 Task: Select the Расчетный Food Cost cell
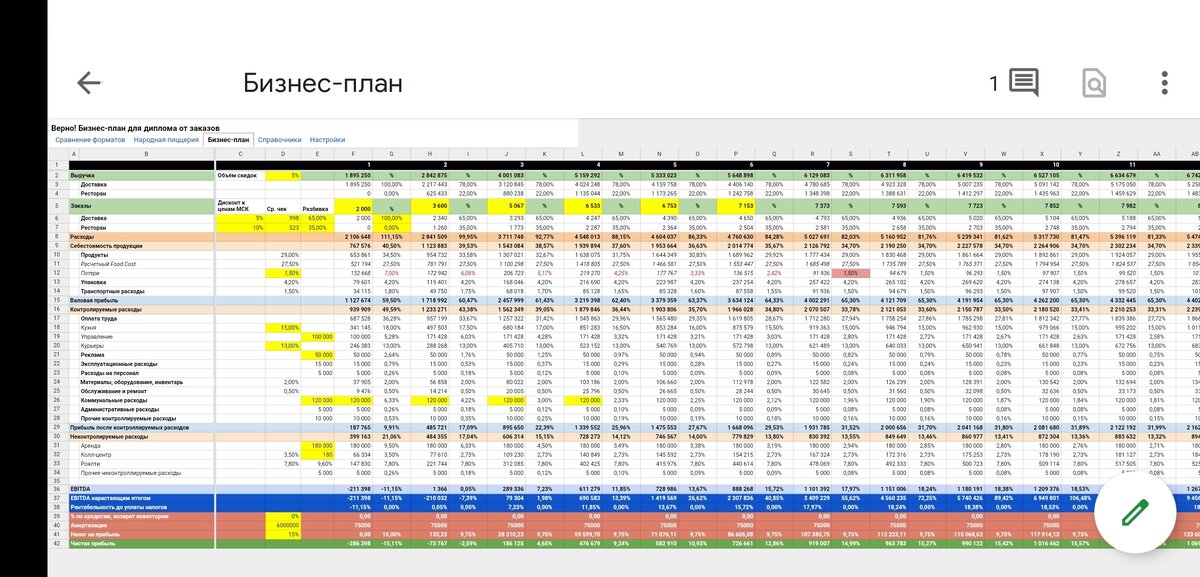click(x=110, y=263)
